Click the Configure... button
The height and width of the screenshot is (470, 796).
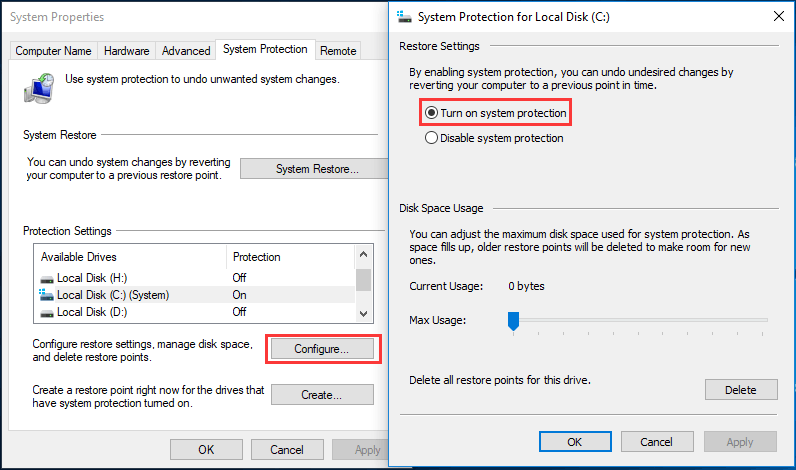[322, 349]
